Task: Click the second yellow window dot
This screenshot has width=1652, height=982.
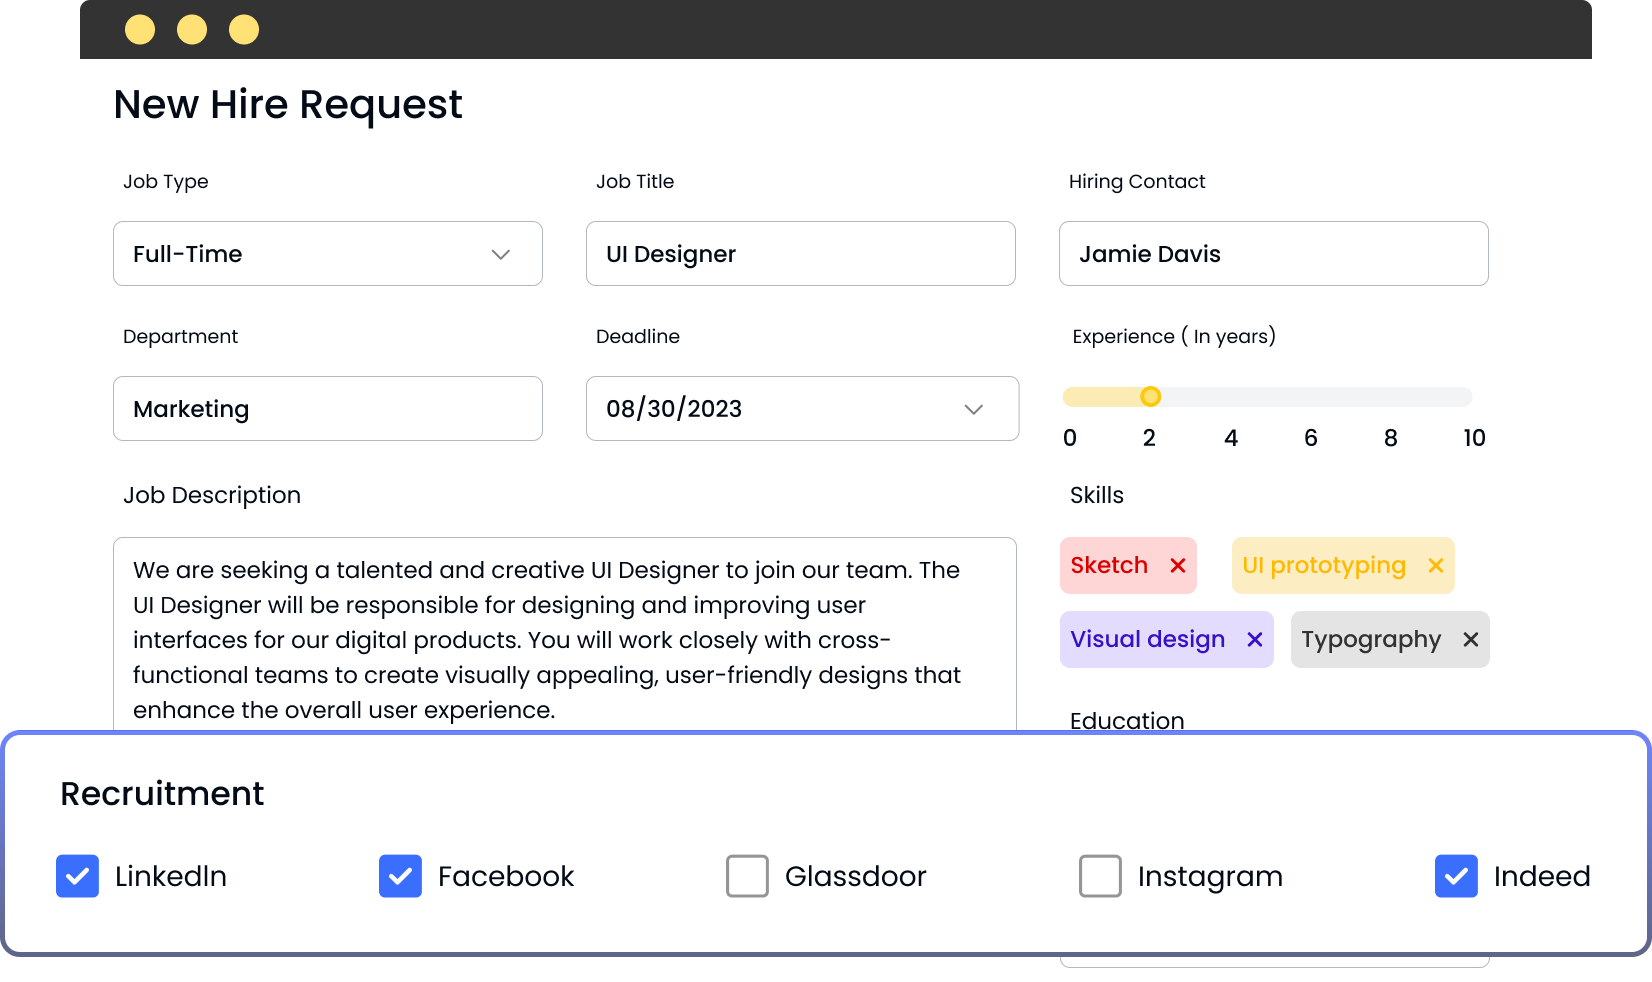Action: coord(192,30)
